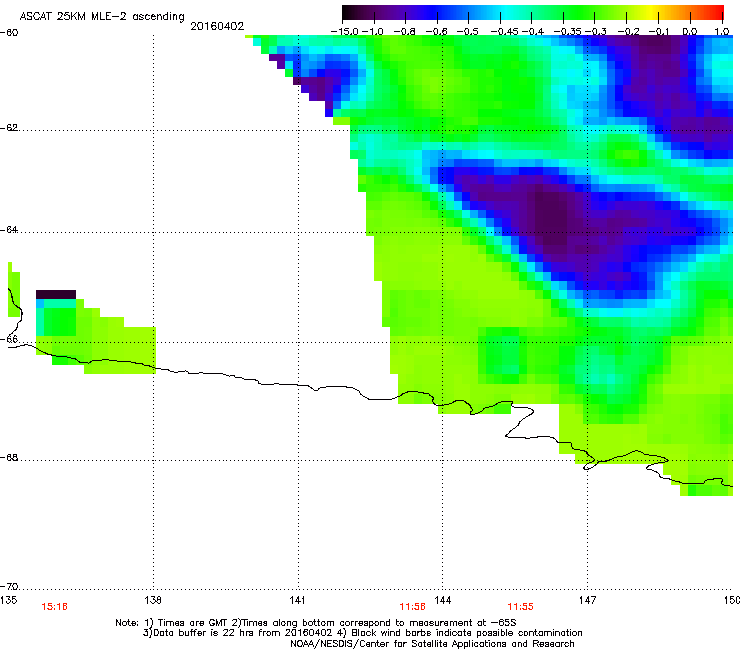Select the 141 longitude label
The image size is (740, 650).
coord(297,600)
